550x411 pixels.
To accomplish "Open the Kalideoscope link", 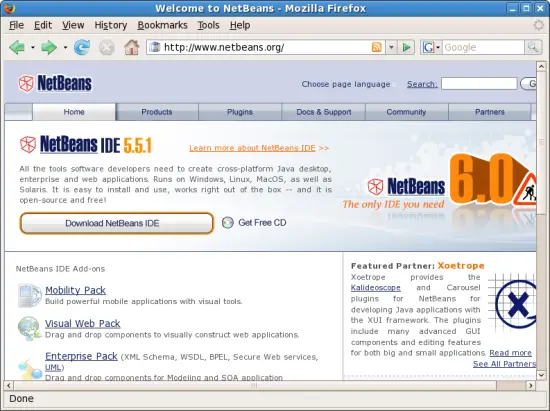I will (x=376, y=288).
